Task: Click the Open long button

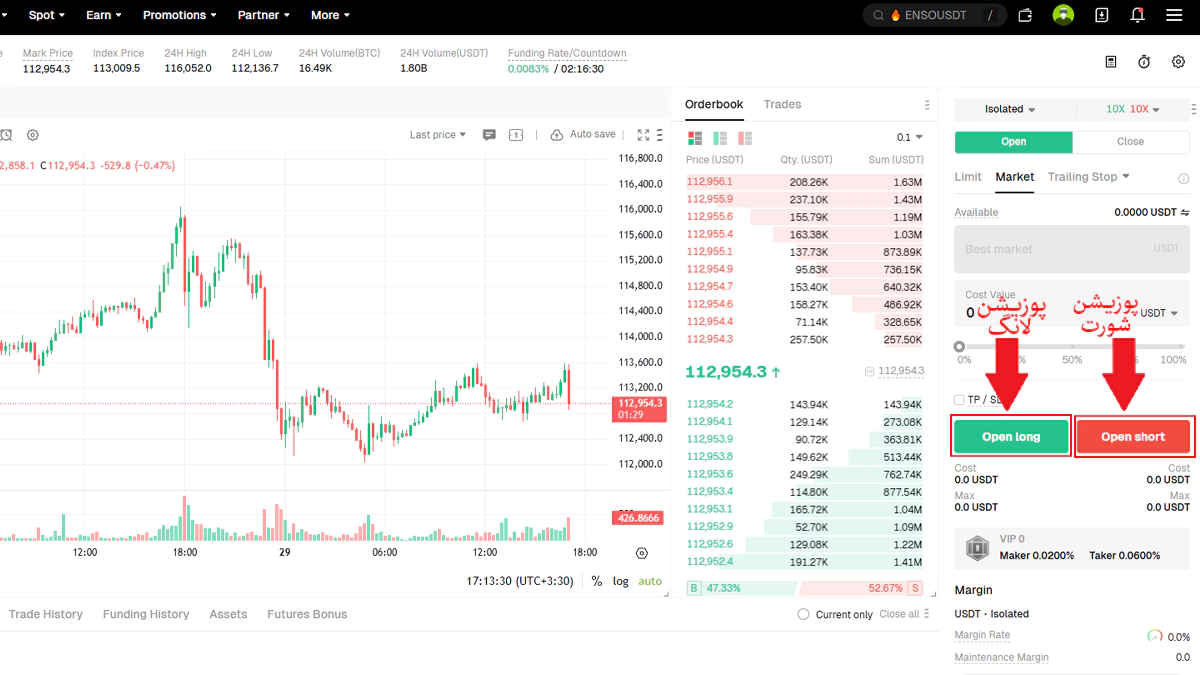Action: coord(1011,437)
